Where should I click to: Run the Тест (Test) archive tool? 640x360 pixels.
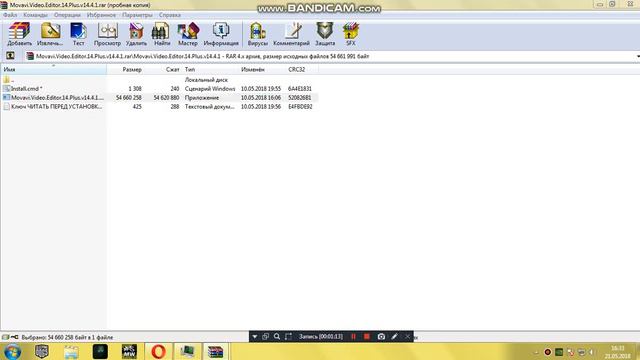[78, 34]
